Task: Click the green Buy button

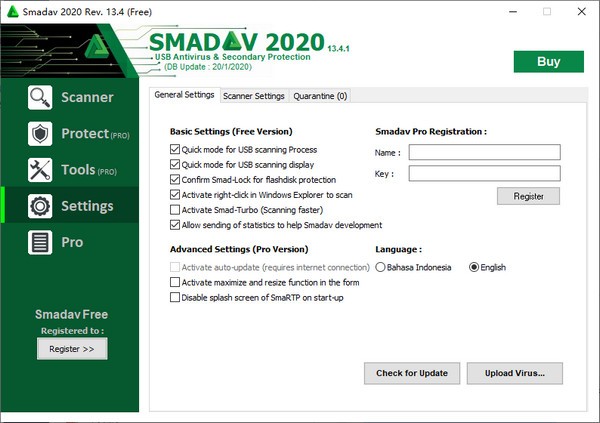Action: [x=548, y=61]
